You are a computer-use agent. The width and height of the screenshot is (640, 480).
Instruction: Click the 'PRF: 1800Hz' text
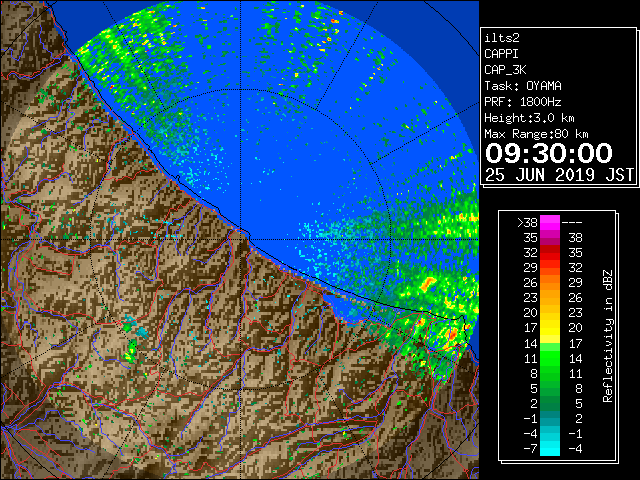coord(523,102)
